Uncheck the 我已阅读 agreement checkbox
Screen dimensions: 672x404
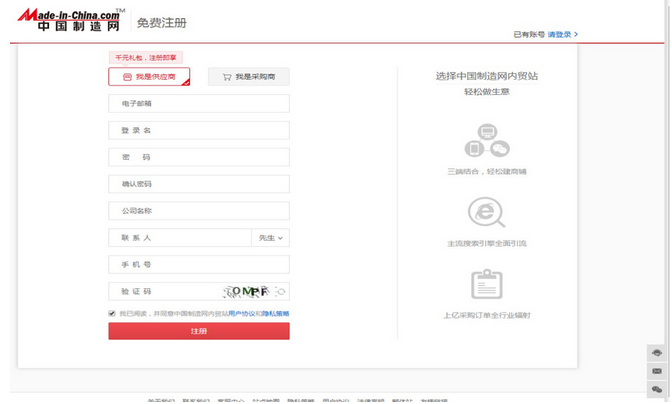click(x=112, y=314)
